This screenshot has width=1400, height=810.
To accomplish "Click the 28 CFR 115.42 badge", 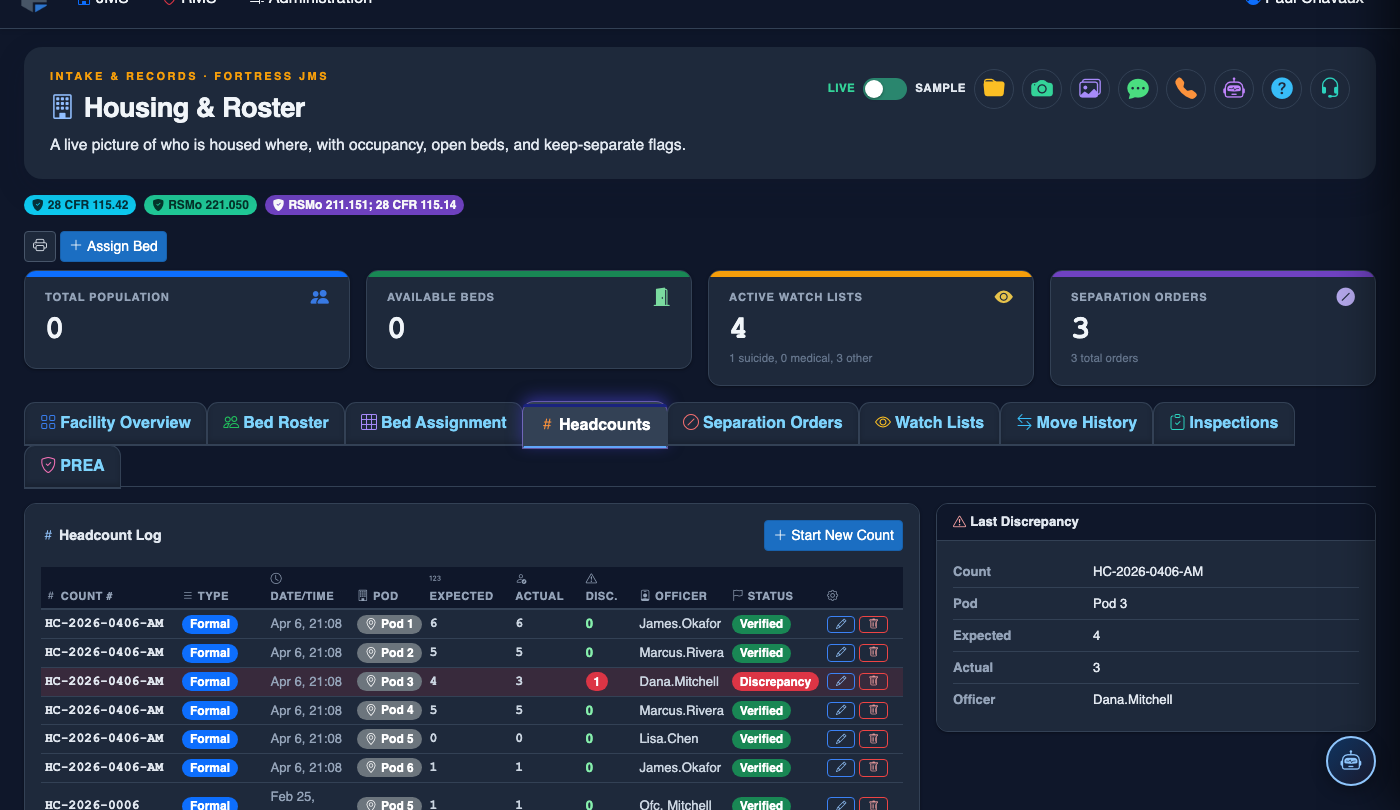I will click(80, 205).
